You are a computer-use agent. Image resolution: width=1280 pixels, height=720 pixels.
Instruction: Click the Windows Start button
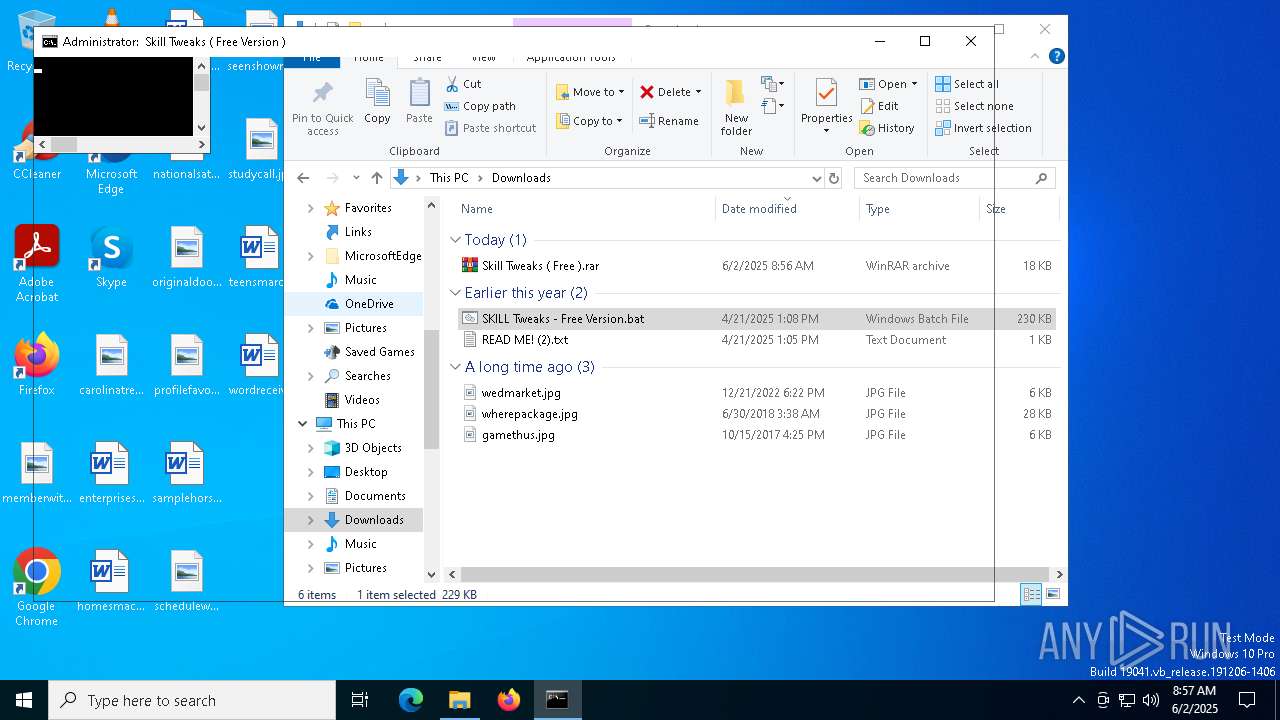[24, 700]
